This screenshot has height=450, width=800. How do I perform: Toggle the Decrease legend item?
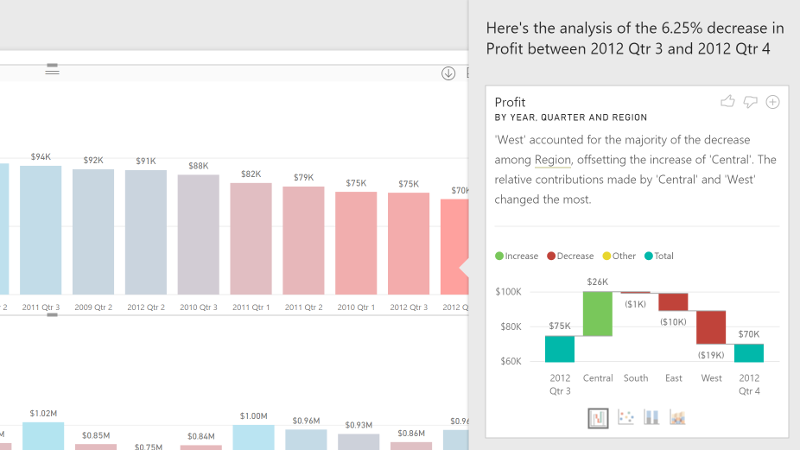571,256
